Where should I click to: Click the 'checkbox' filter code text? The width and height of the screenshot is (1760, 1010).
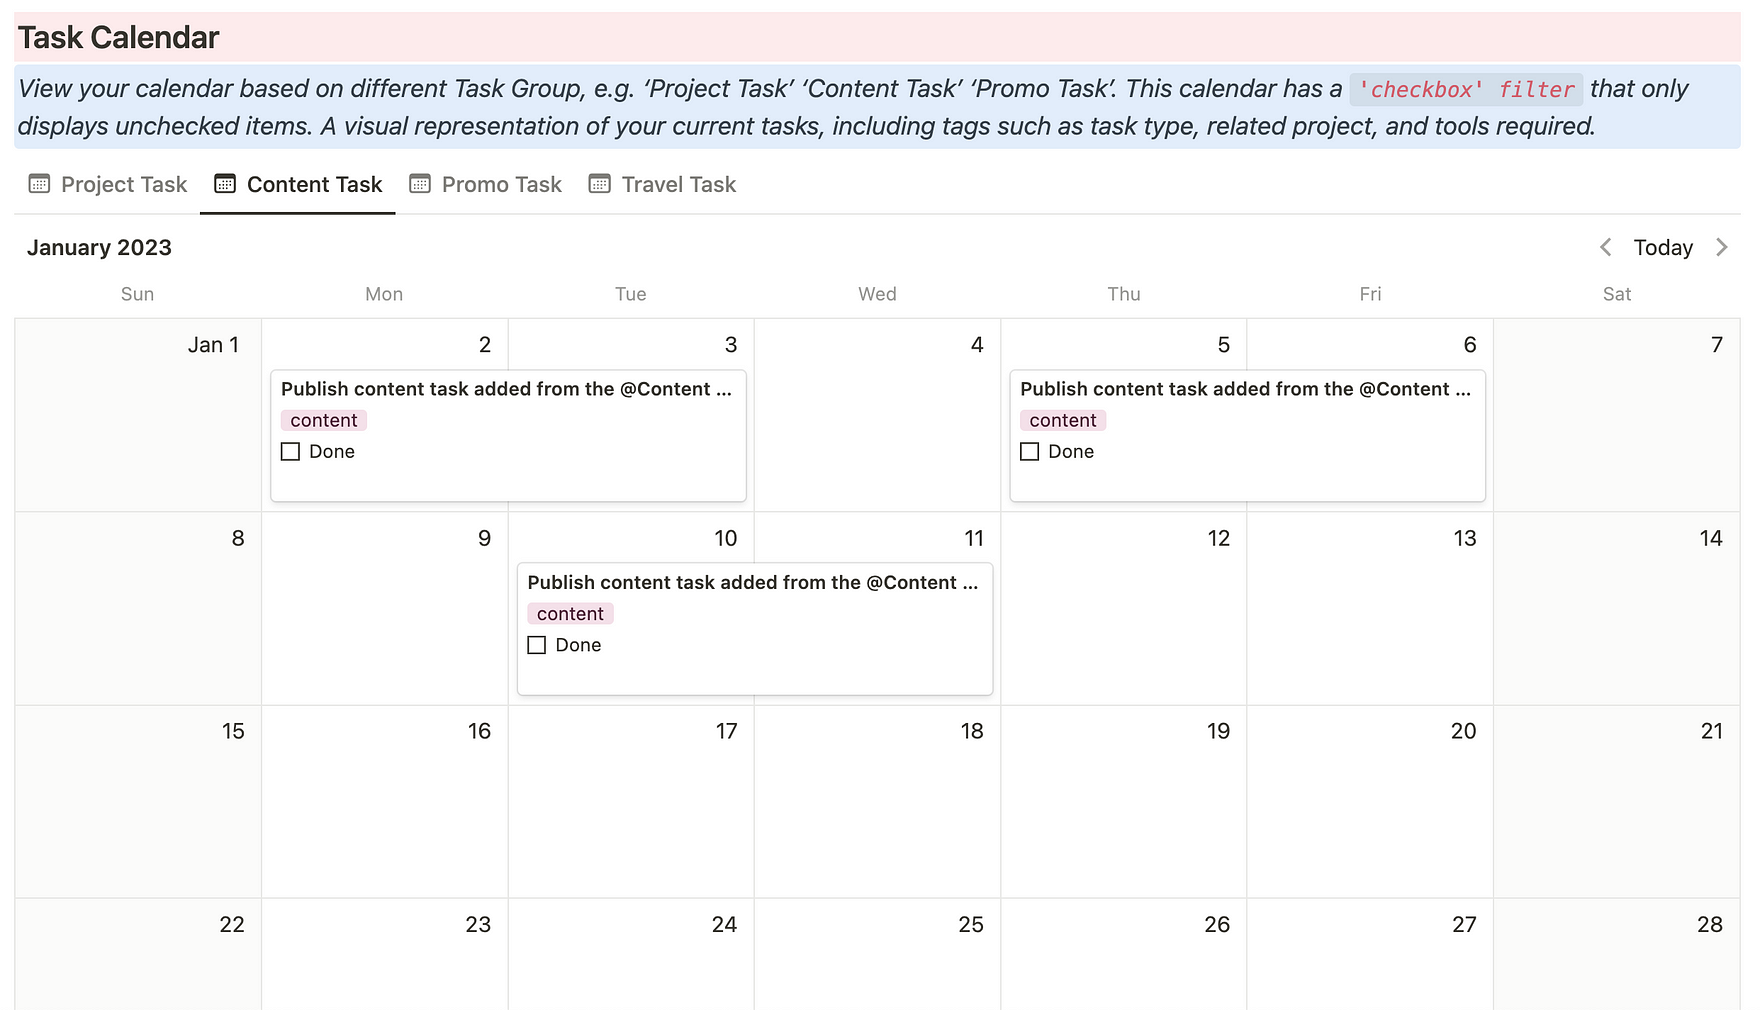pyautogui.click(x=1466, y=90)
